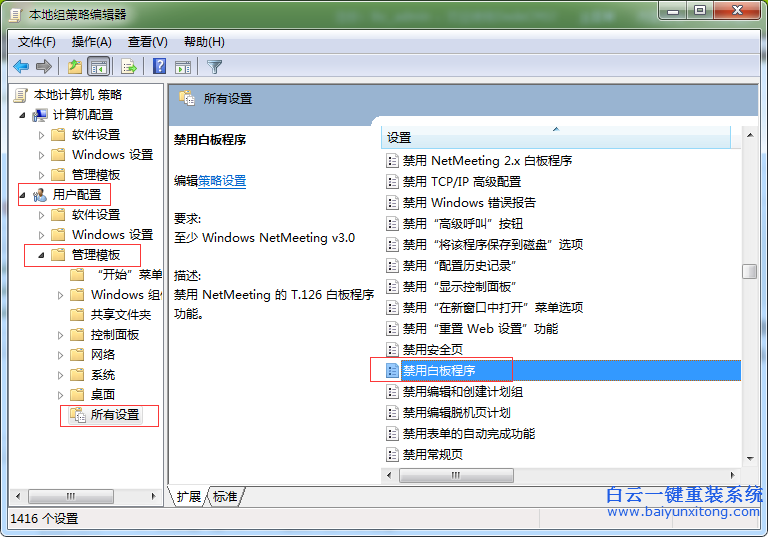
Task: Click policy icon beside 禁用 TCP/IP 高级配置
Action: (x=392, y=182)
